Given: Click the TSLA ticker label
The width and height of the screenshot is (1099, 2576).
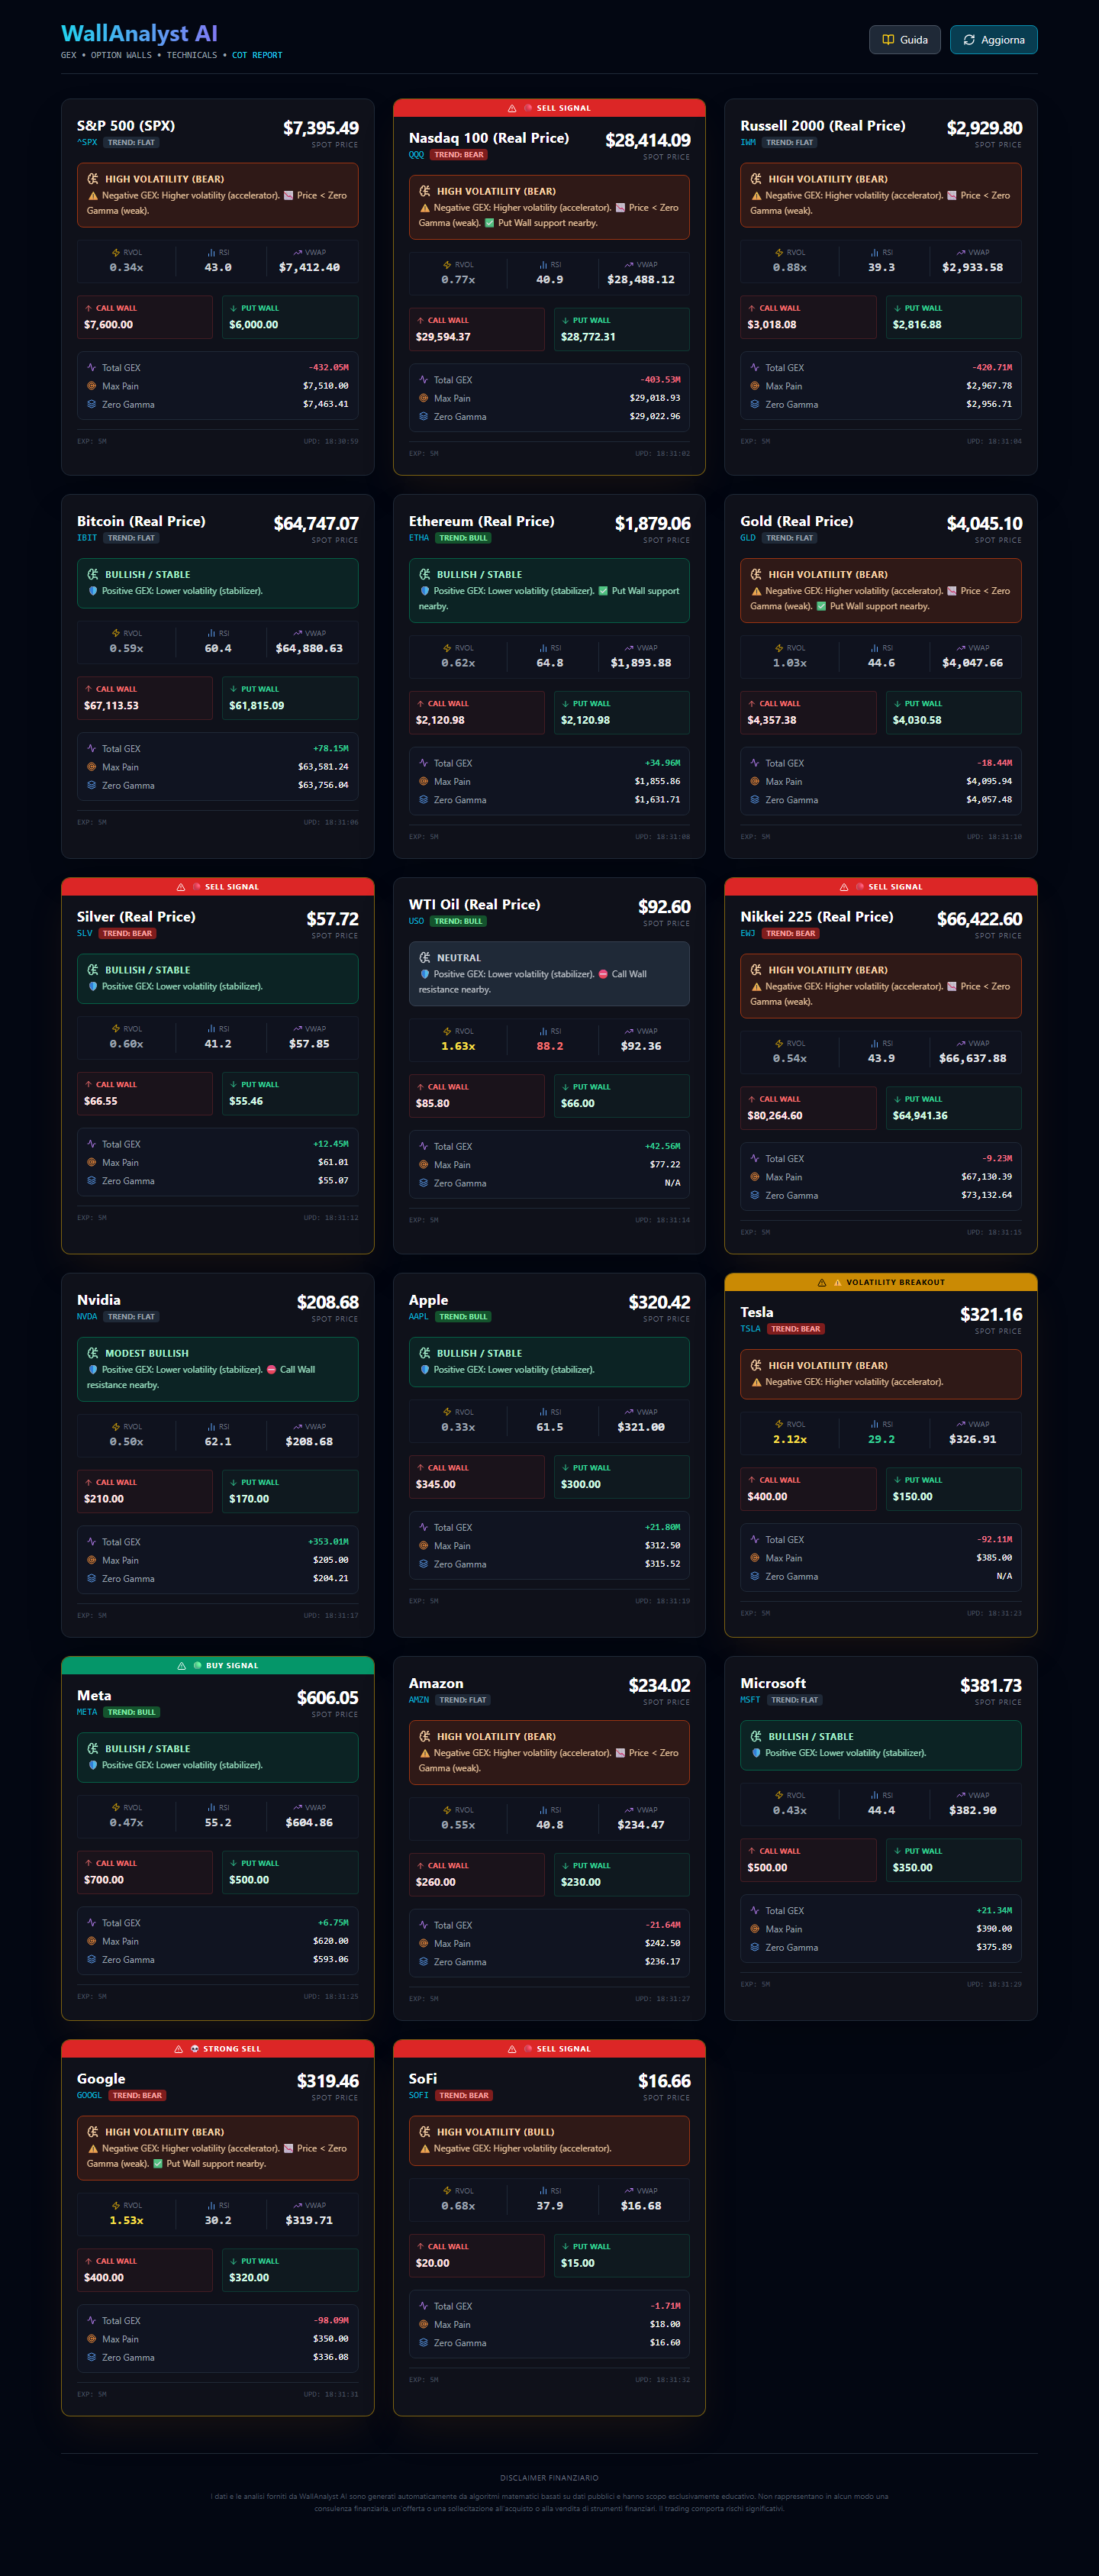Looking at the screenshot, I should pos(750,1329).
